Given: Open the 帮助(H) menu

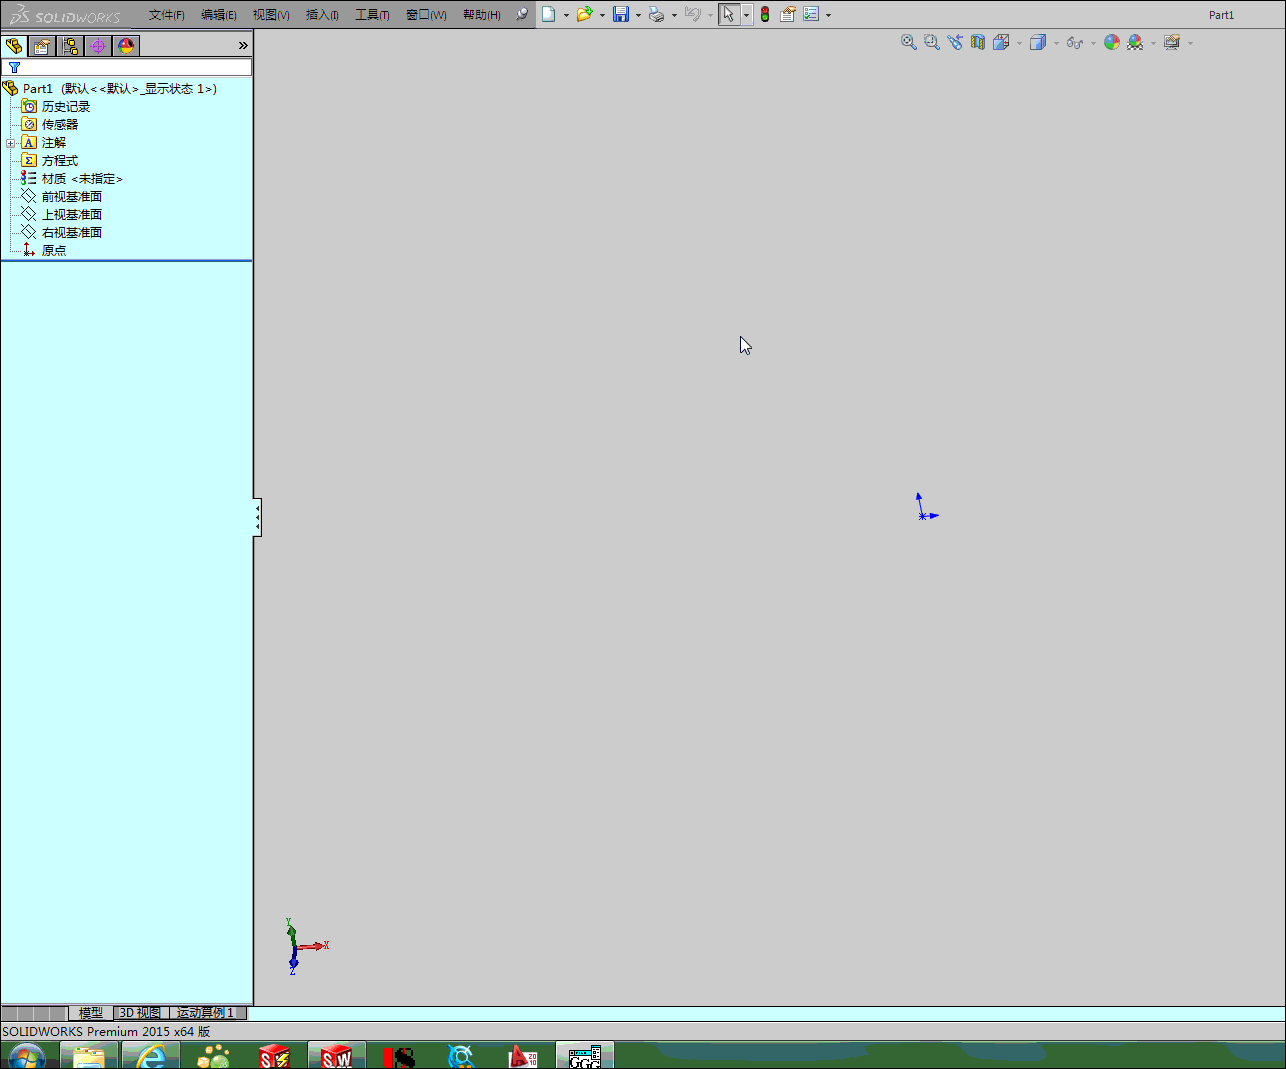Looking at the screenshot, I should click(481, 15).
